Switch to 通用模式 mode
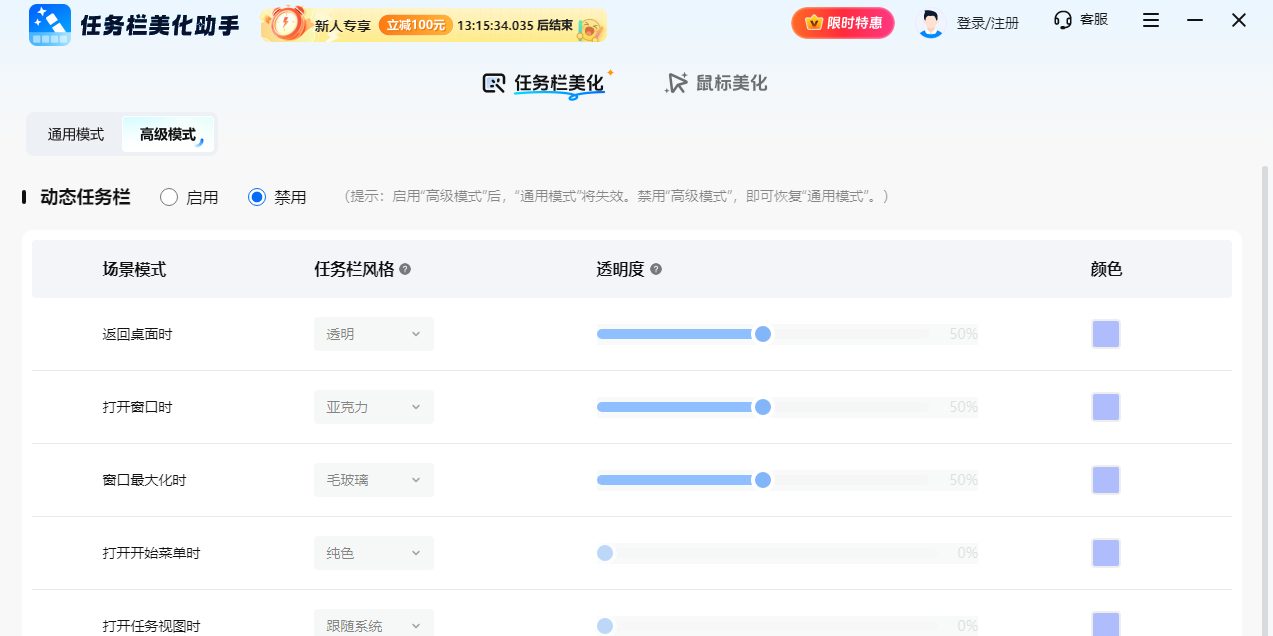Screen dimensions: 1273x636 point(73,133)
